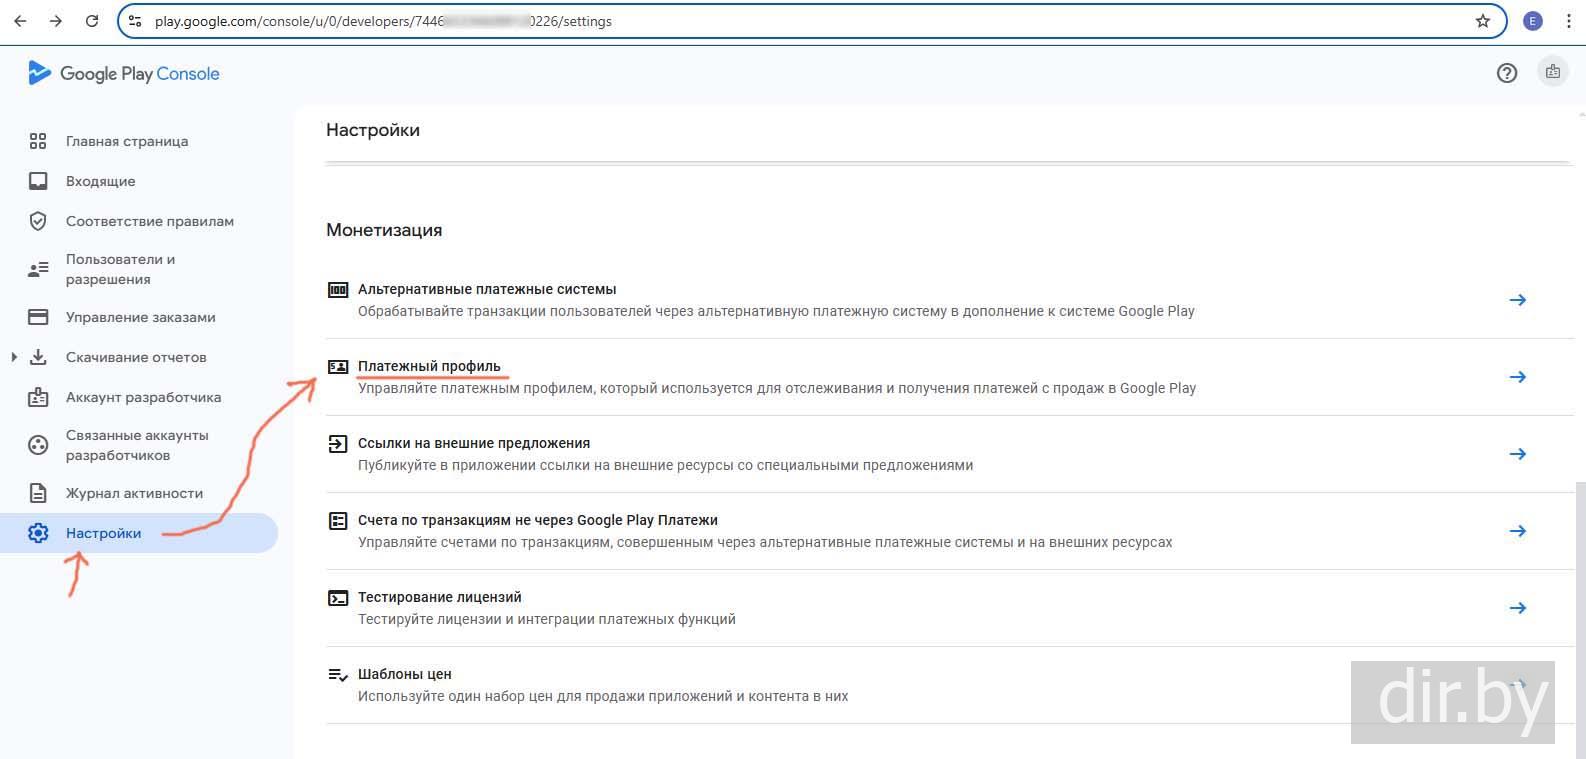1586x759 pixels.
Task: Click the Монетизация section heading
Action: pos(384,230)
